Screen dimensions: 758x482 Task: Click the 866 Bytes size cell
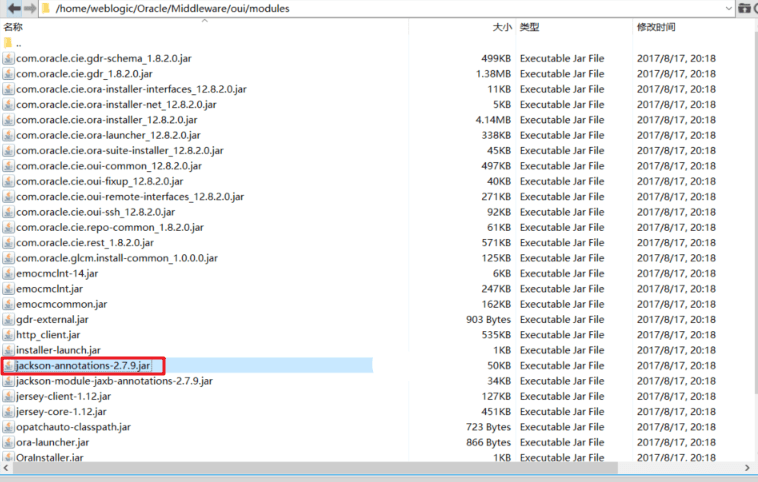(x=489, y=442)
